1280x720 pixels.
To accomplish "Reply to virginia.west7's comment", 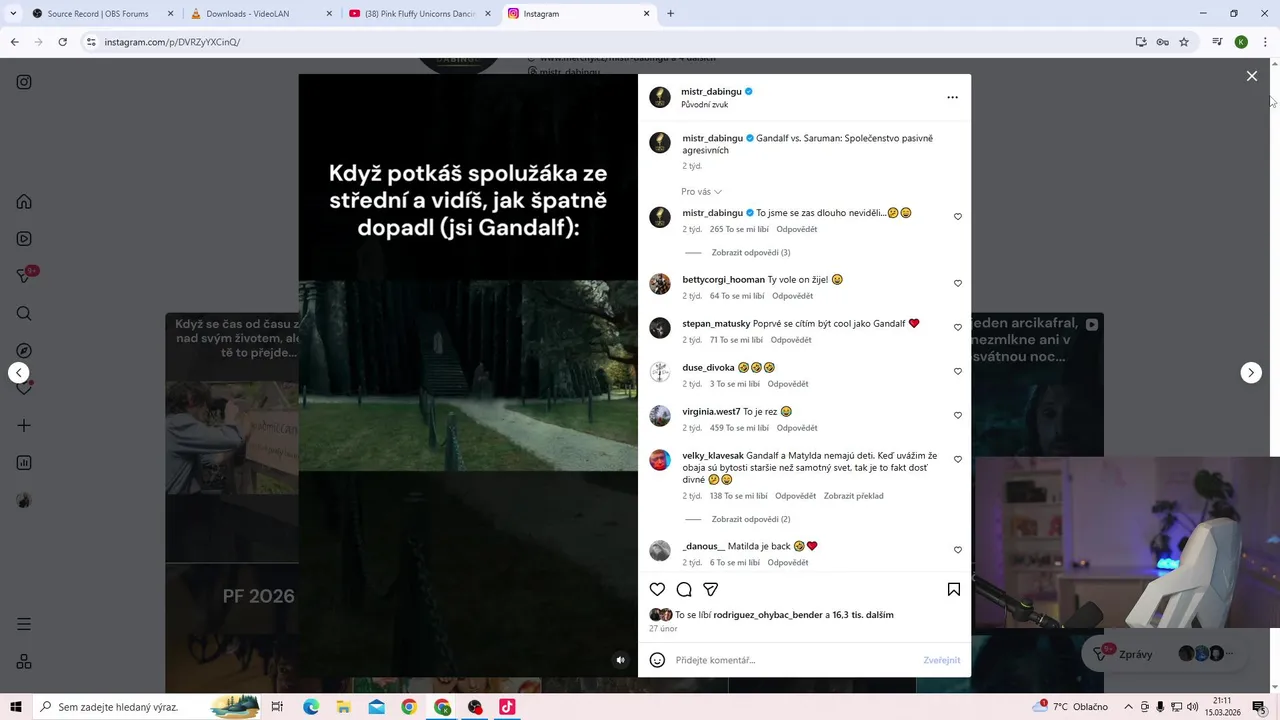I will click(x=797, y=428).
